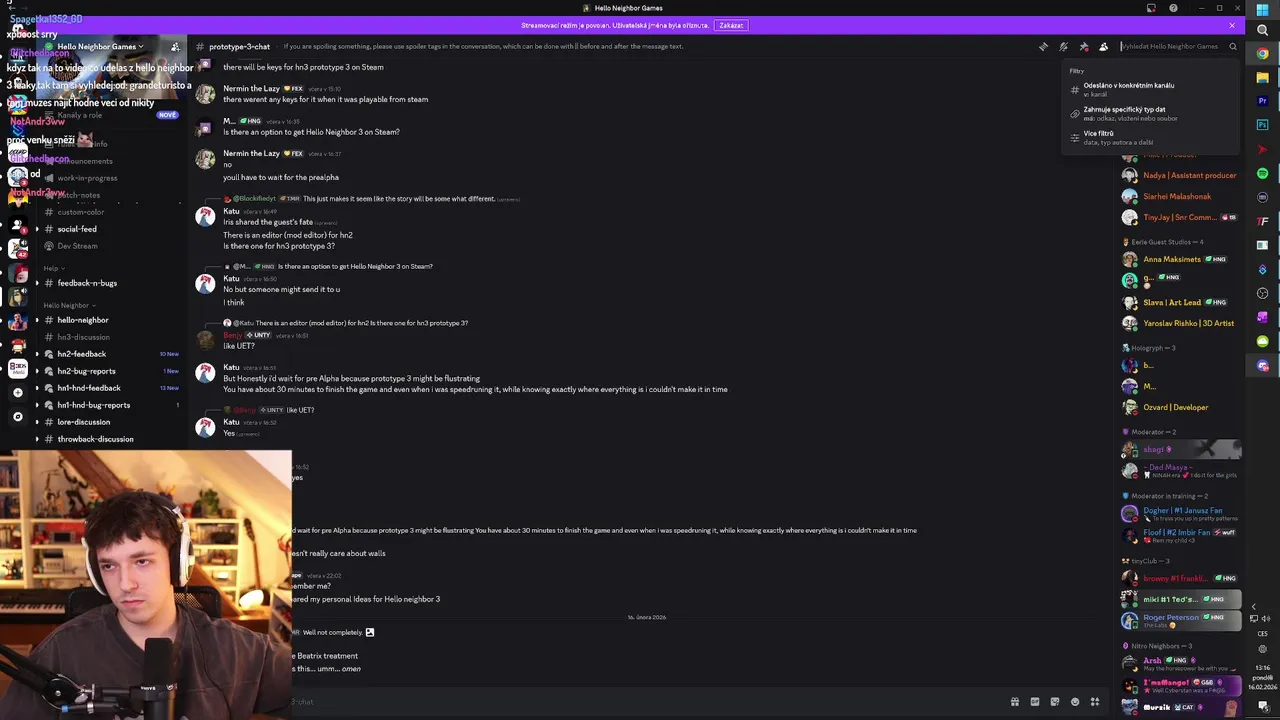The height and width of the screenshot is (720, 1280).
Task: Open Discover servers compass icon
Action: pyautogui.click(x=17, y=416)
